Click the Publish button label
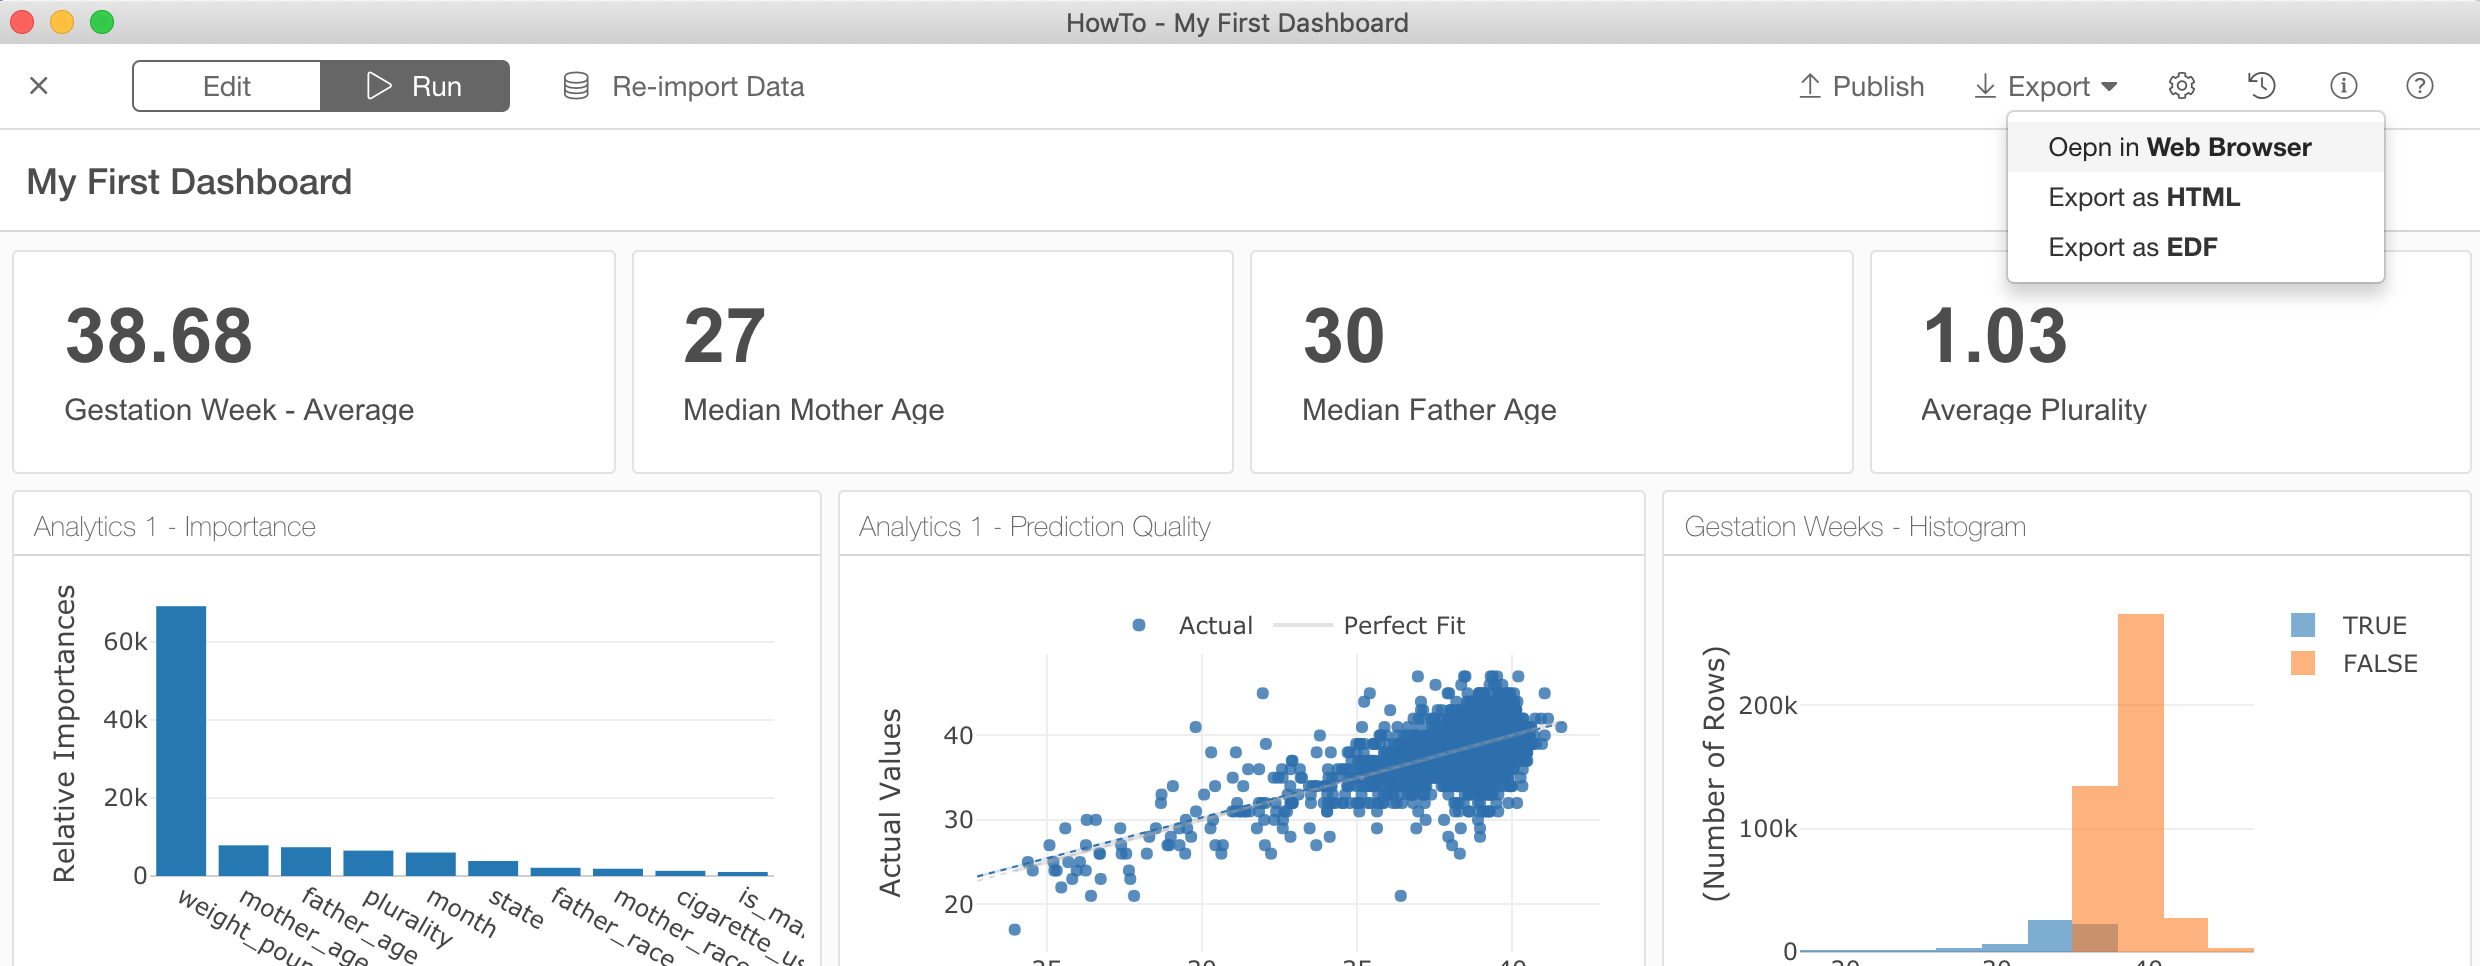The width and height of the screenshot is (2480, 966). click(x=1878, y=87)
